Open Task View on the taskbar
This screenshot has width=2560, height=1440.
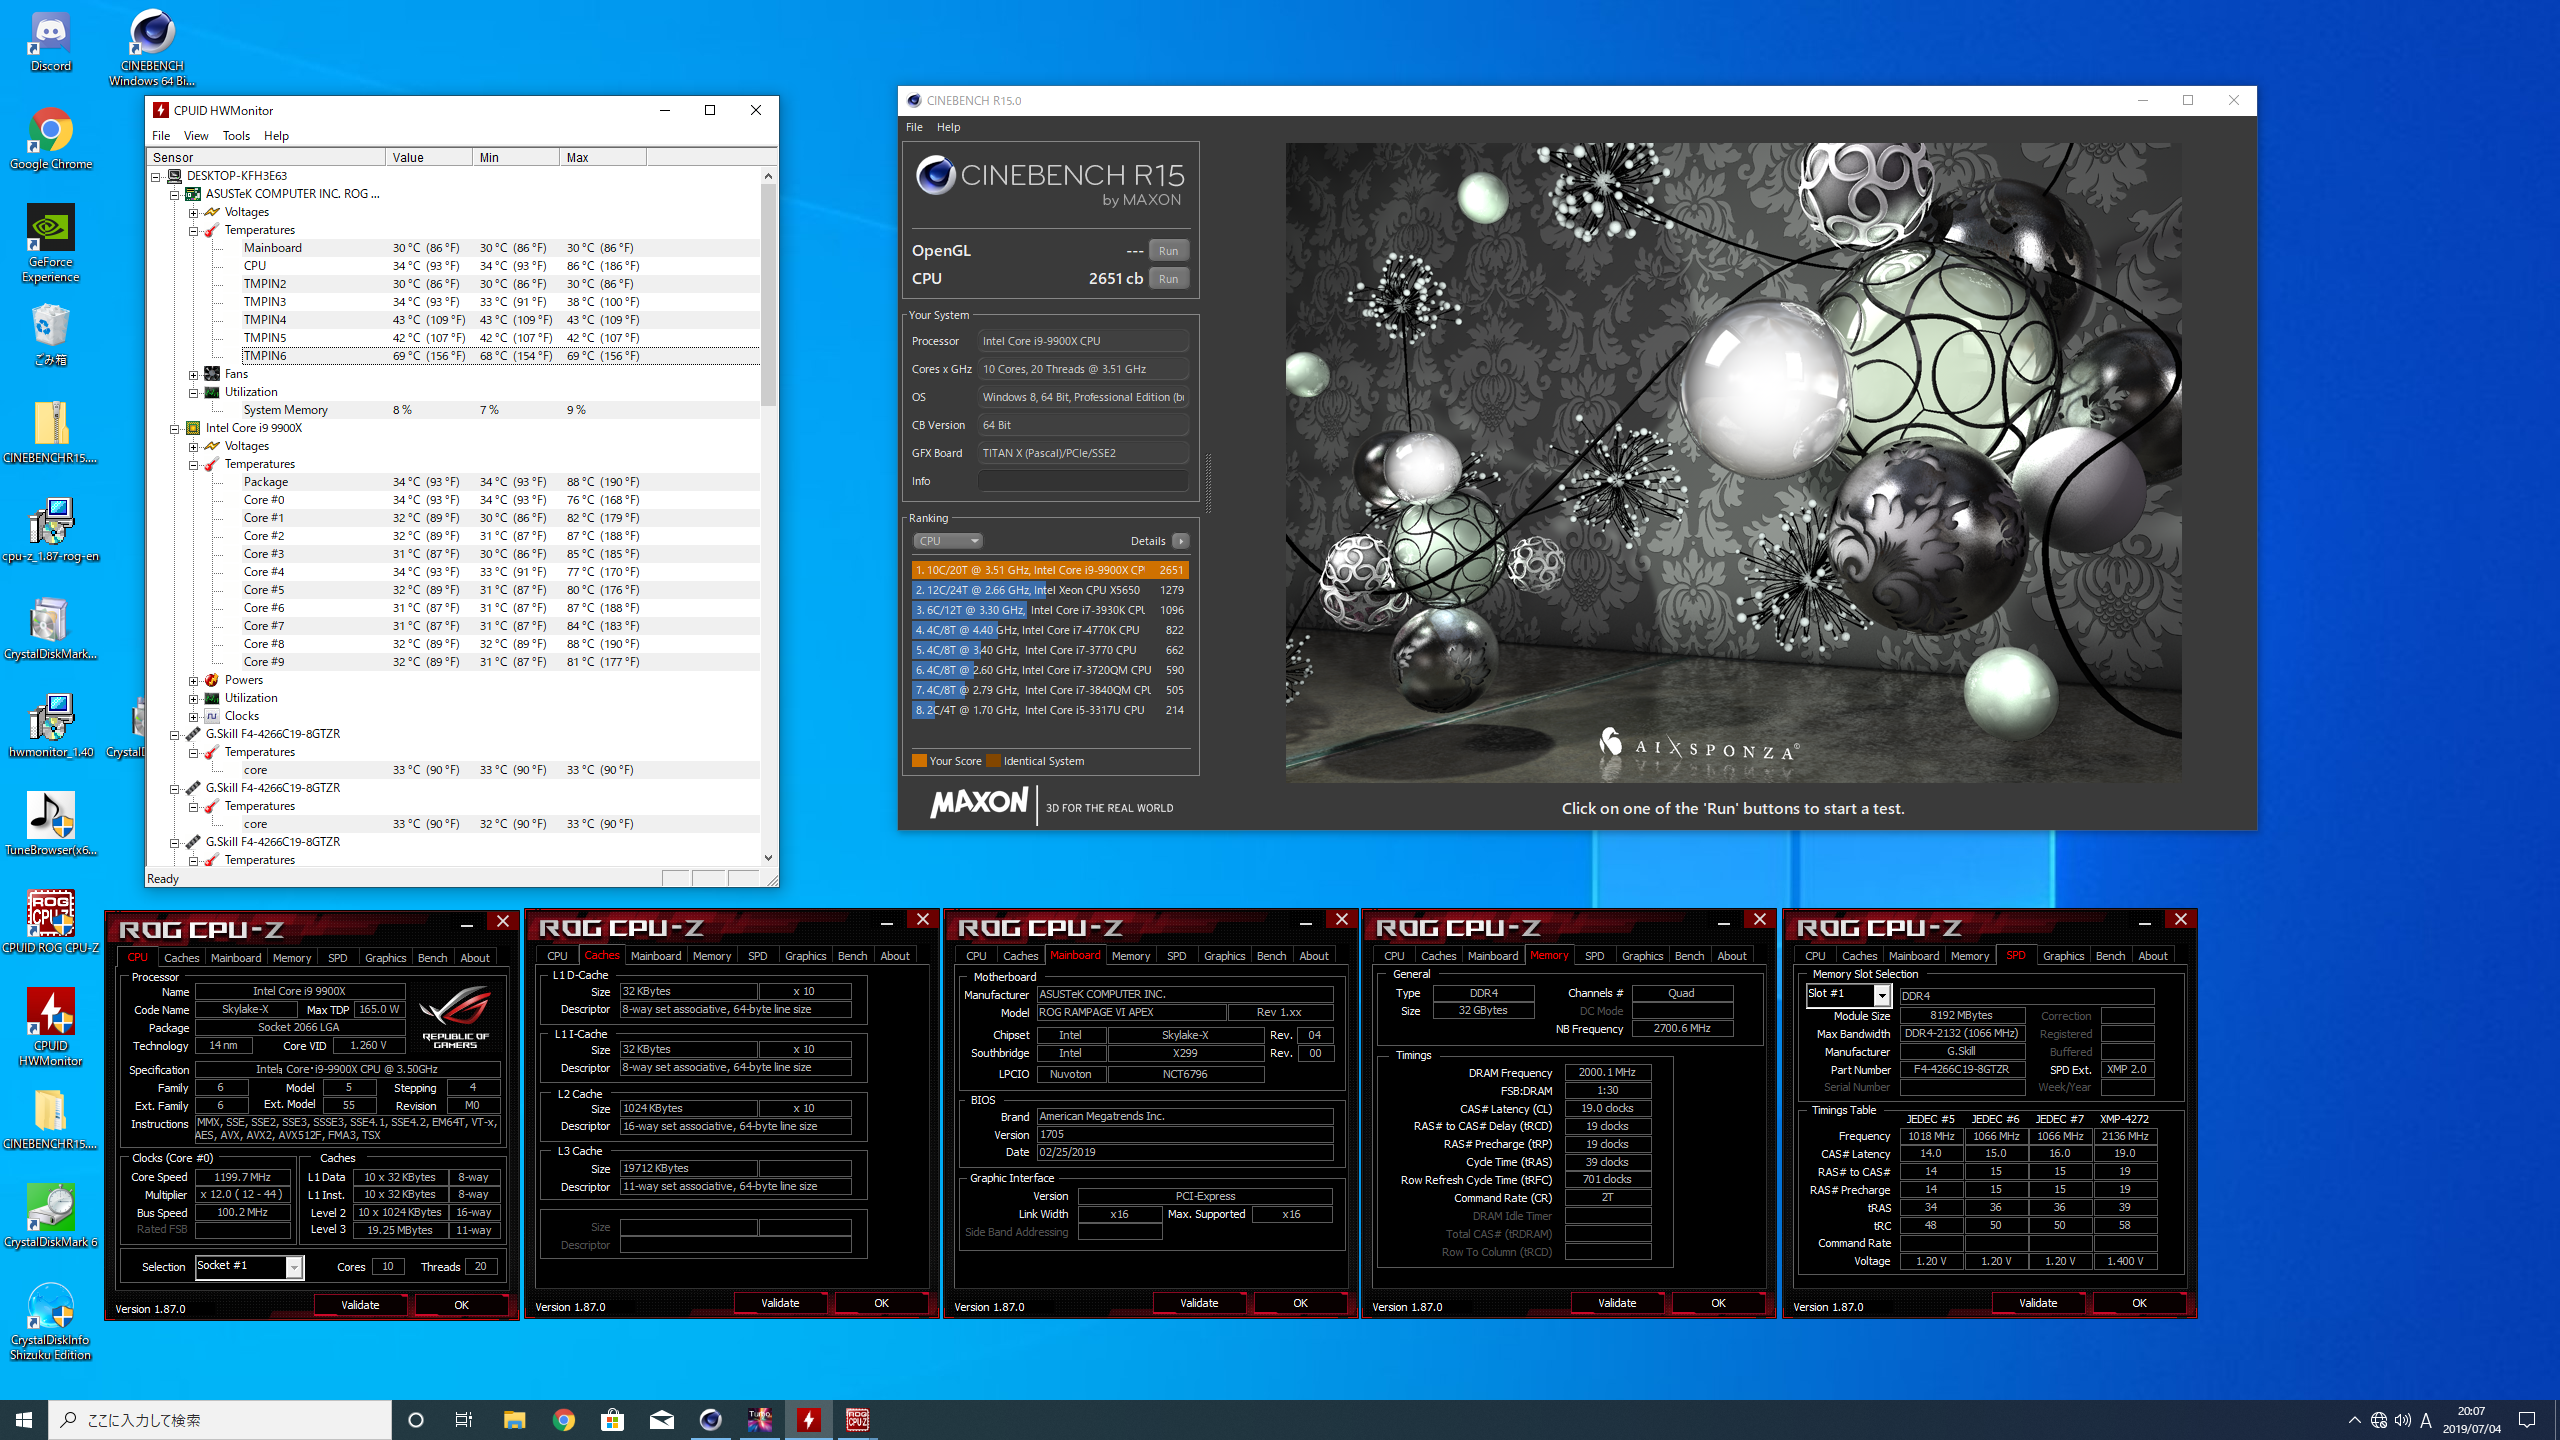click(x=464, y=1420)
